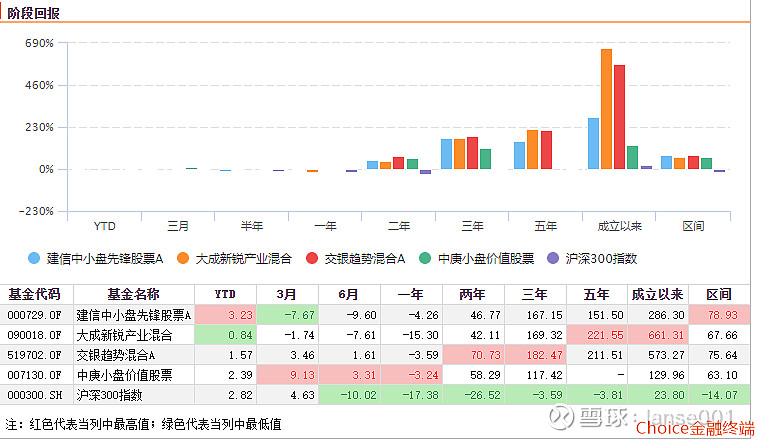758x440 pixels.
Task: Open fund code 000729.OF
Action: (x=34, y=315)
